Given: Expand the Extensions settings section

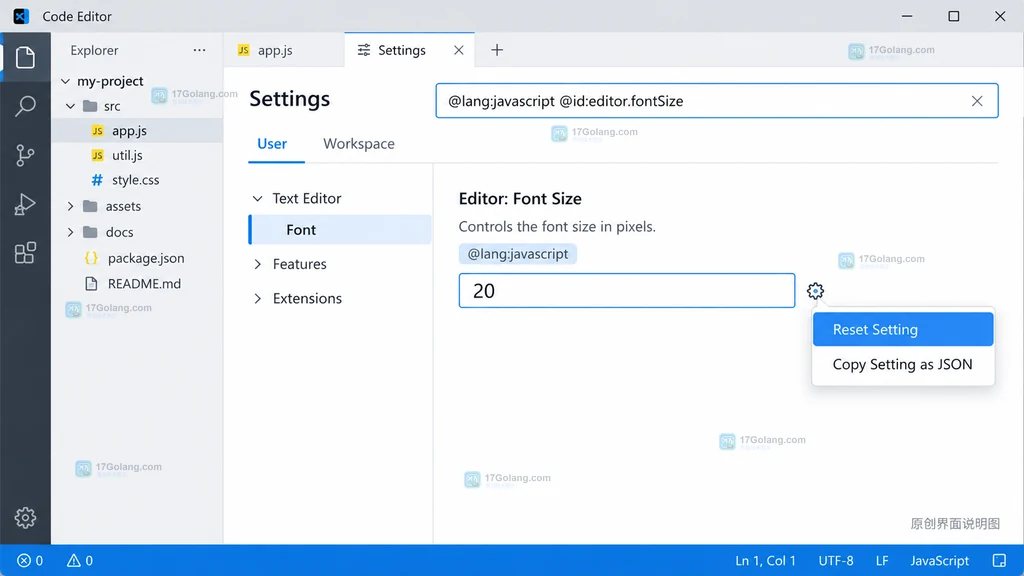Looking at the screenshot, I should click(258, 298).
